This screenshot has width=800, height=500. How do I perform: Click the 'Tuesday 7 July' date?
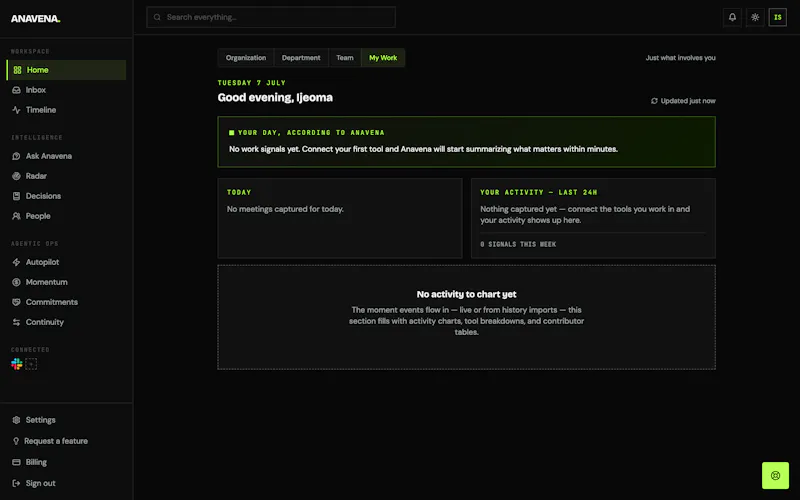coord(252,83)
